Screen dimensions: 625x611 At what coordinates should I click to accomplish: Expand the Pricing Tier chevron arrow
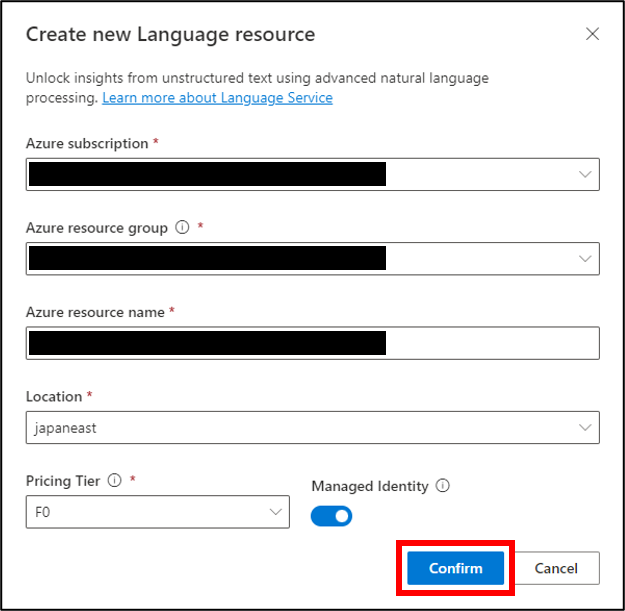pos(275,512)
